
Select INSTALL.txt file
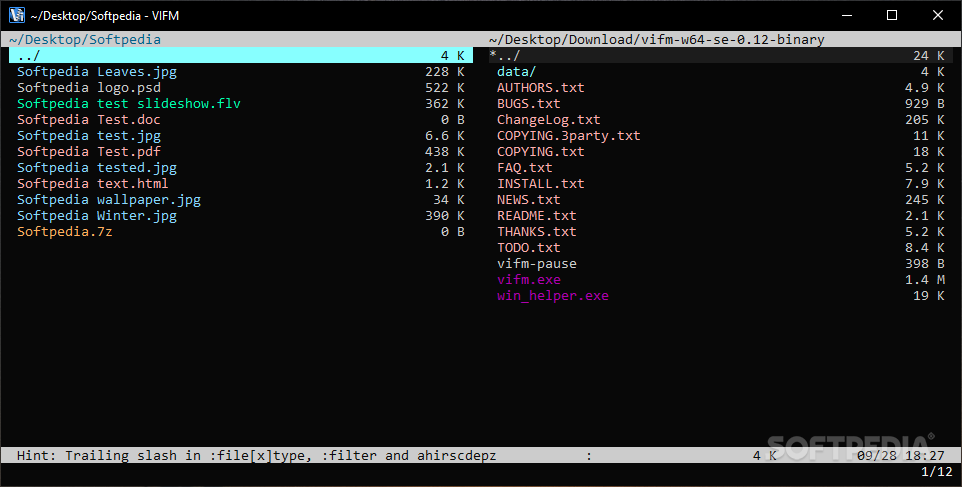(x=541, y=183)
